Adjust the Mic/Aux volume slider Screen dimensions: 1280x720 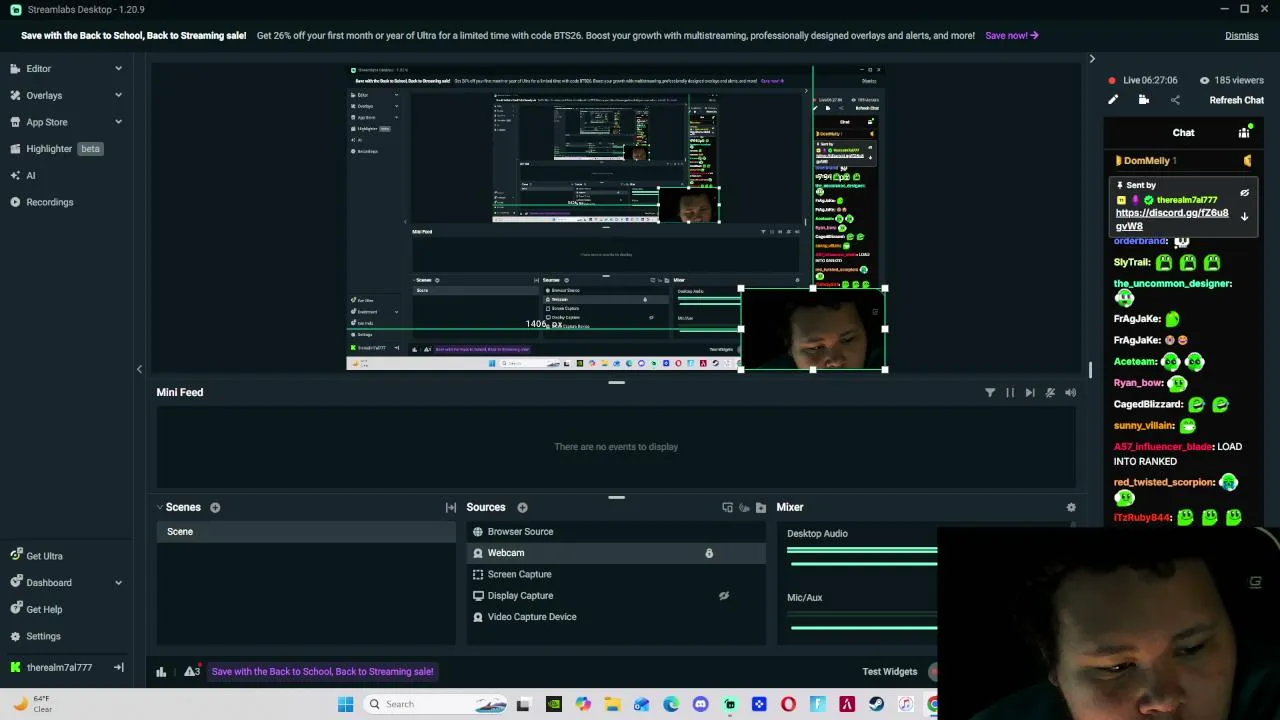(x=862, y=627)
